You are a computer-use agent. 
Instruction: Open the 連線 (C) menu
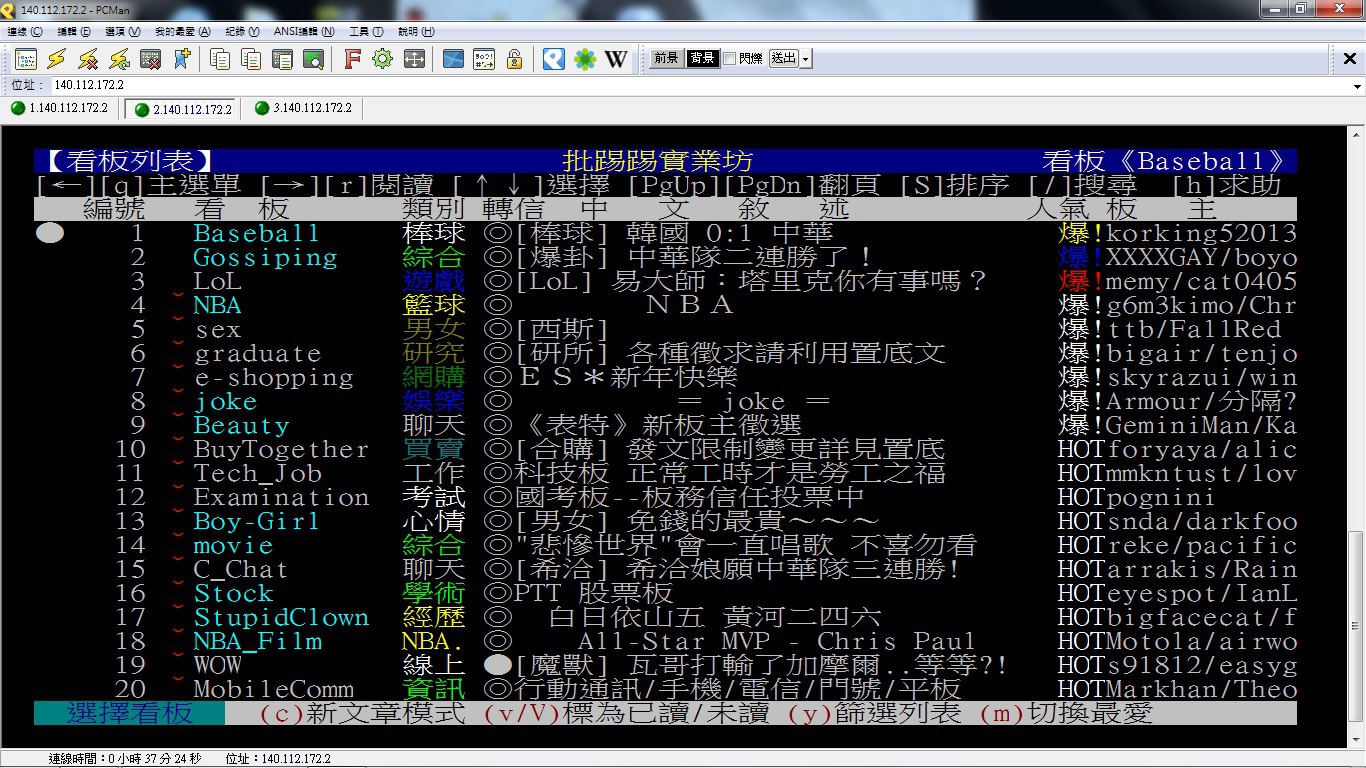(25, 32)
